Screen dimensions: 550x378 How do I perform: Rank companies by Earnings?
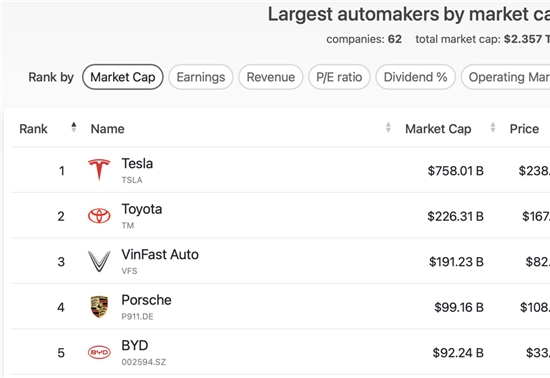(x=201, y=77)
